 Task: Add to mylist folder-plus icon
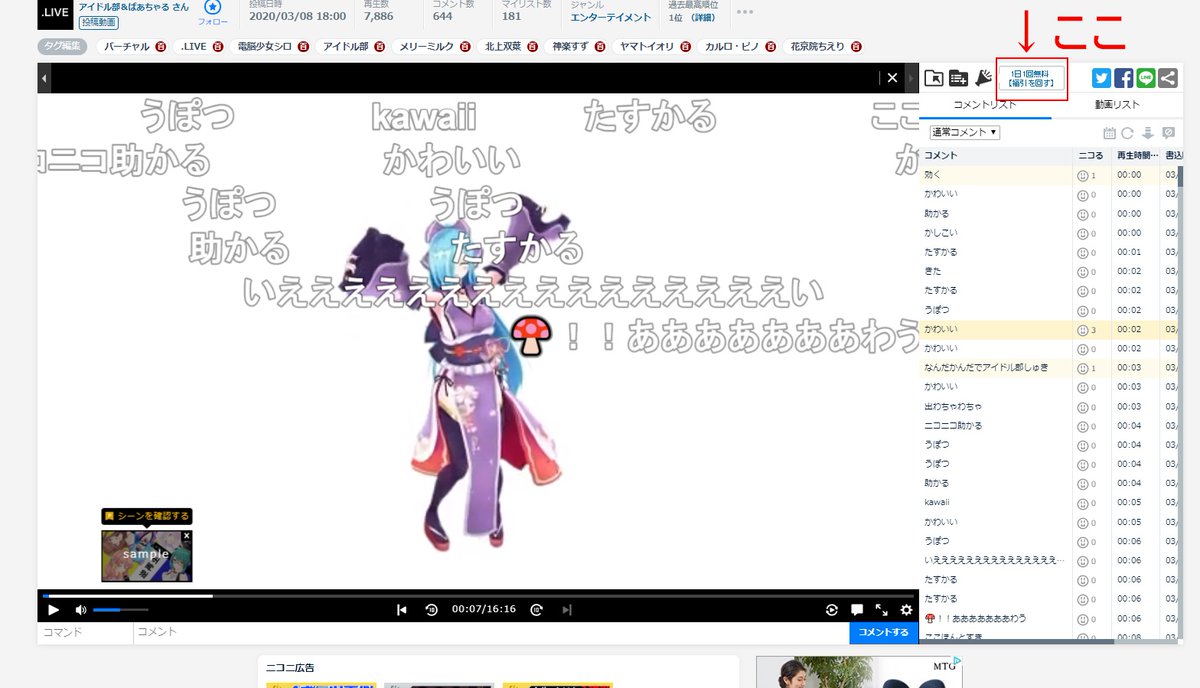(959, 78)
